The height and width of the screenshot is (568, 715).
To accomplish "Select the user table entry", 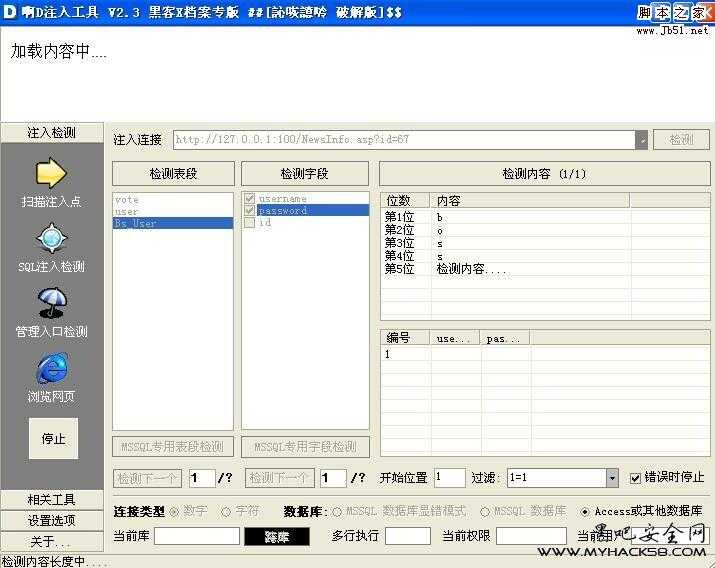I will (173, 212).
